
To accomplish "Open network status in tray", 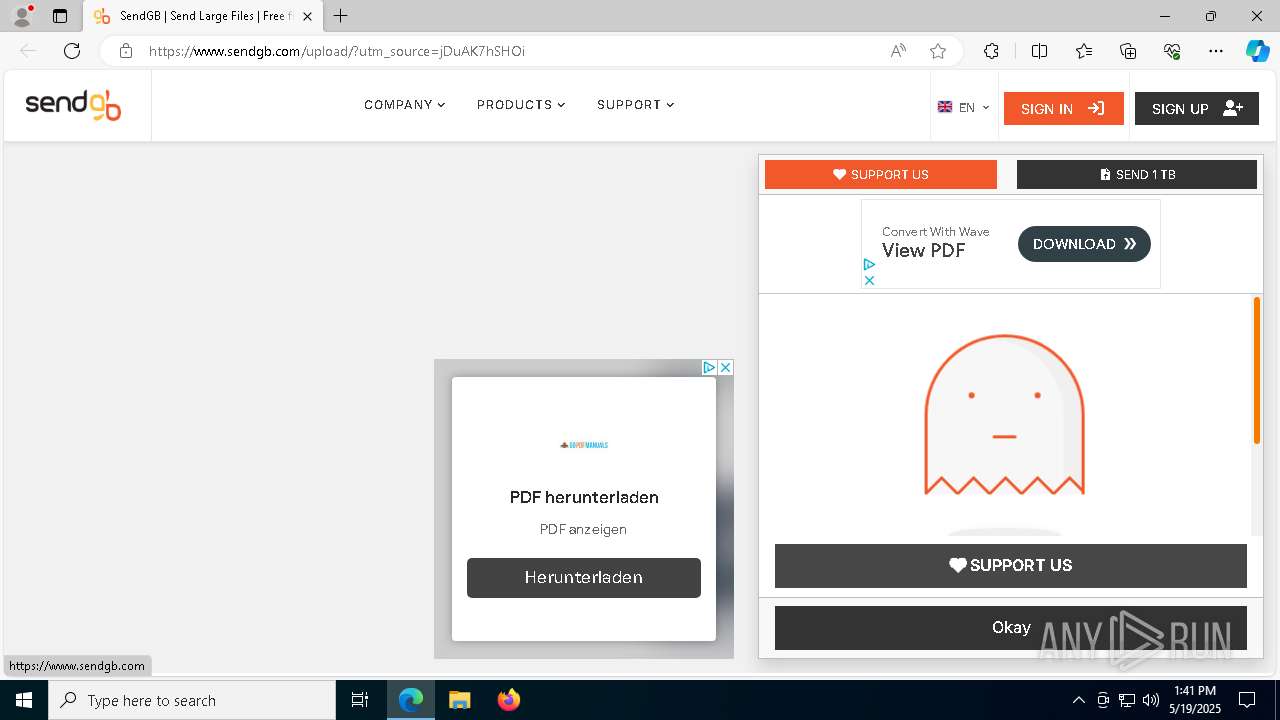I will point(1127,700).
